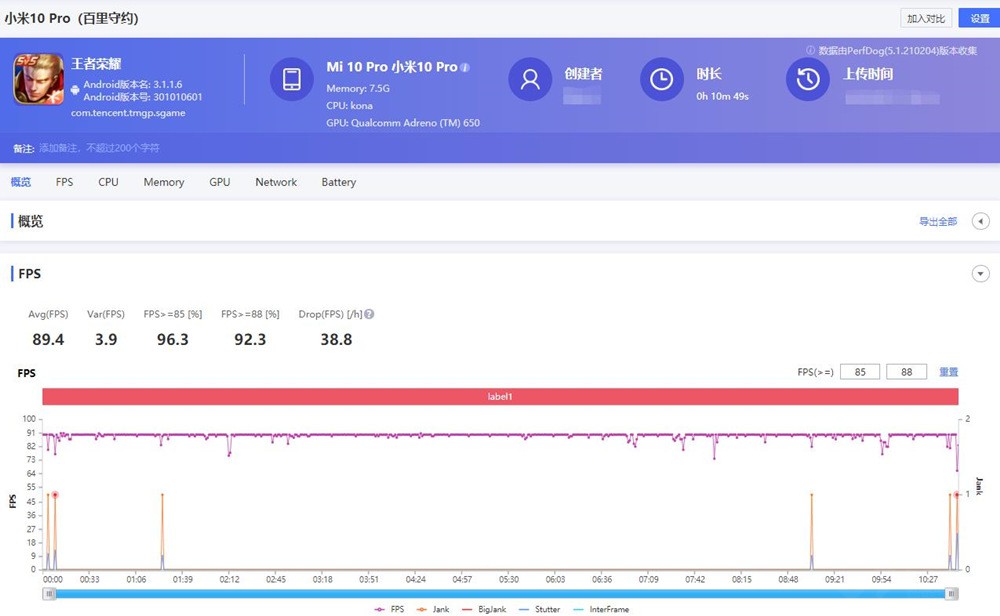1000x616 pixels.
Task: Click the package name com.tencent.tmgp.sgame
Action: 128,113
